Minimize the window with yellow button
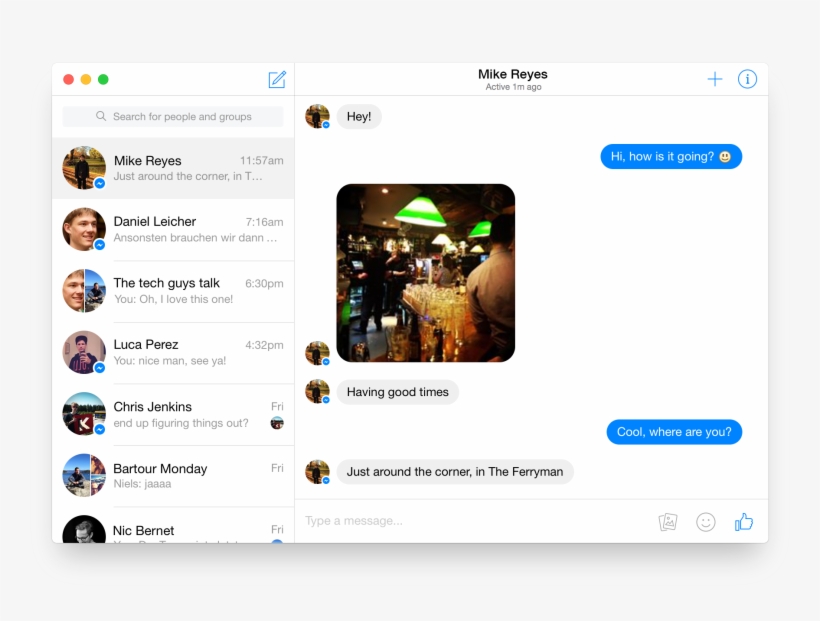The width and height of the screenshot is (820, 621). [x=86, y=80]
